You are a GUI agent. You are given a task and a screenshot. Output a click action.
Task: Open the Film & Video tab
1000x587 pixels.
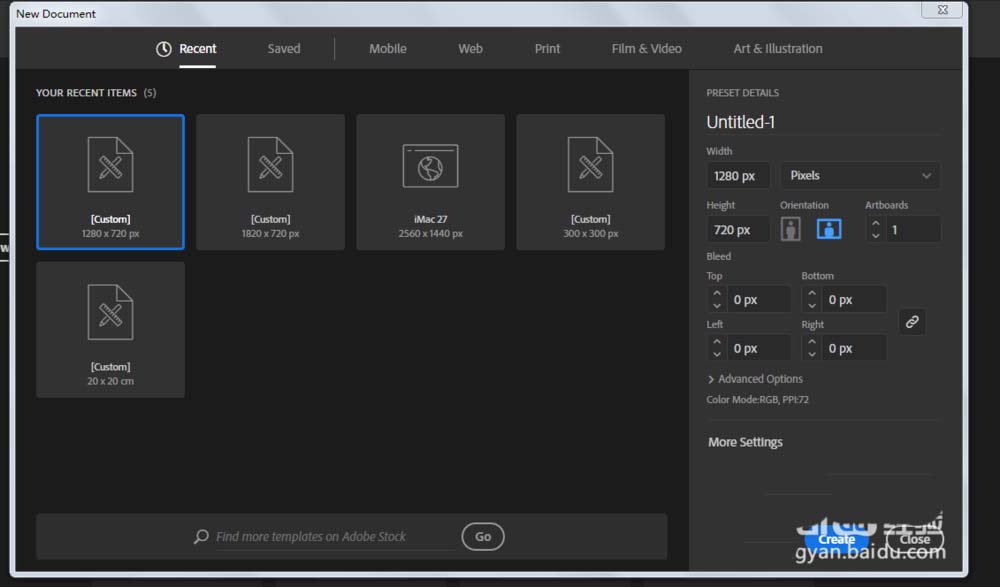pos(646,49)
